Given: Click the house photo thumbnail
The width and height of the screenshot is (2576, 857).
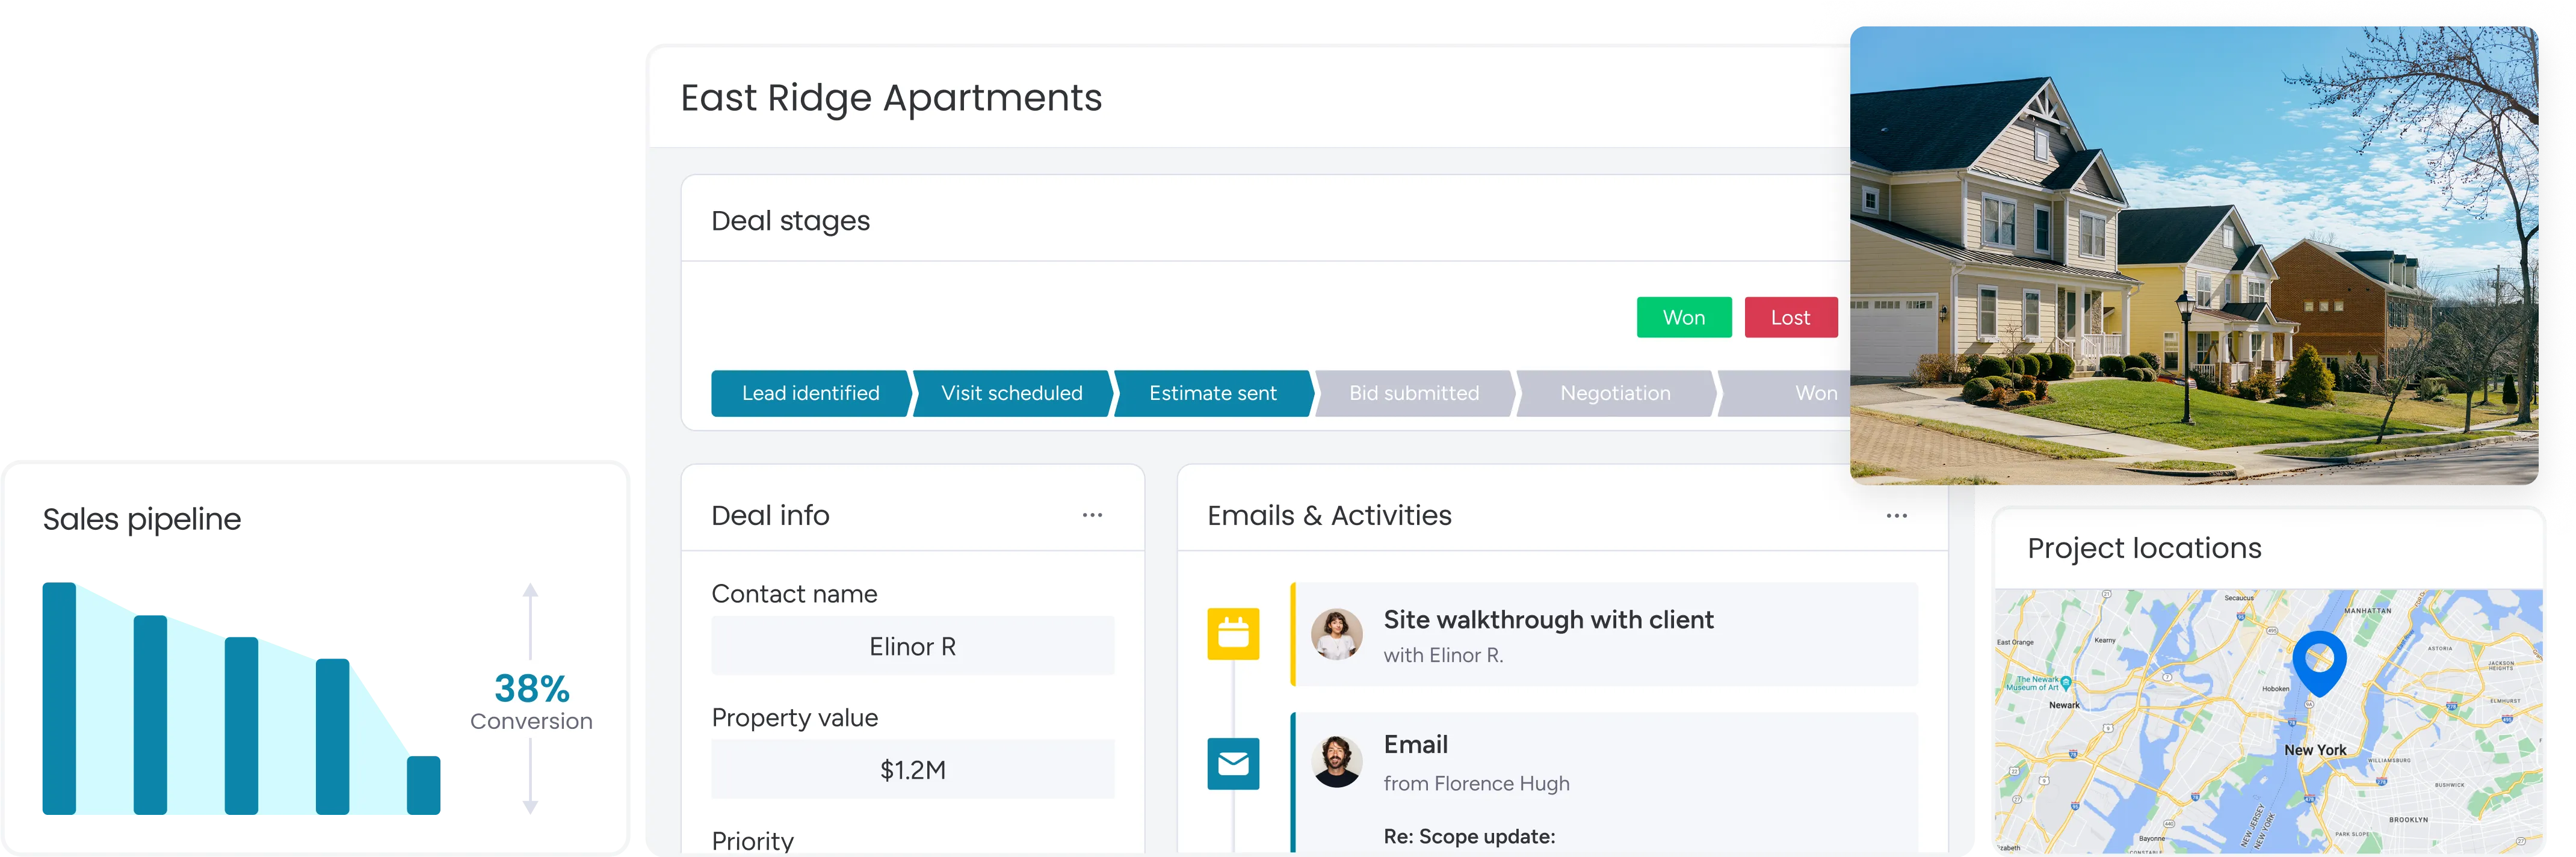Looking at the screenshot, I should pos(2194,256).
